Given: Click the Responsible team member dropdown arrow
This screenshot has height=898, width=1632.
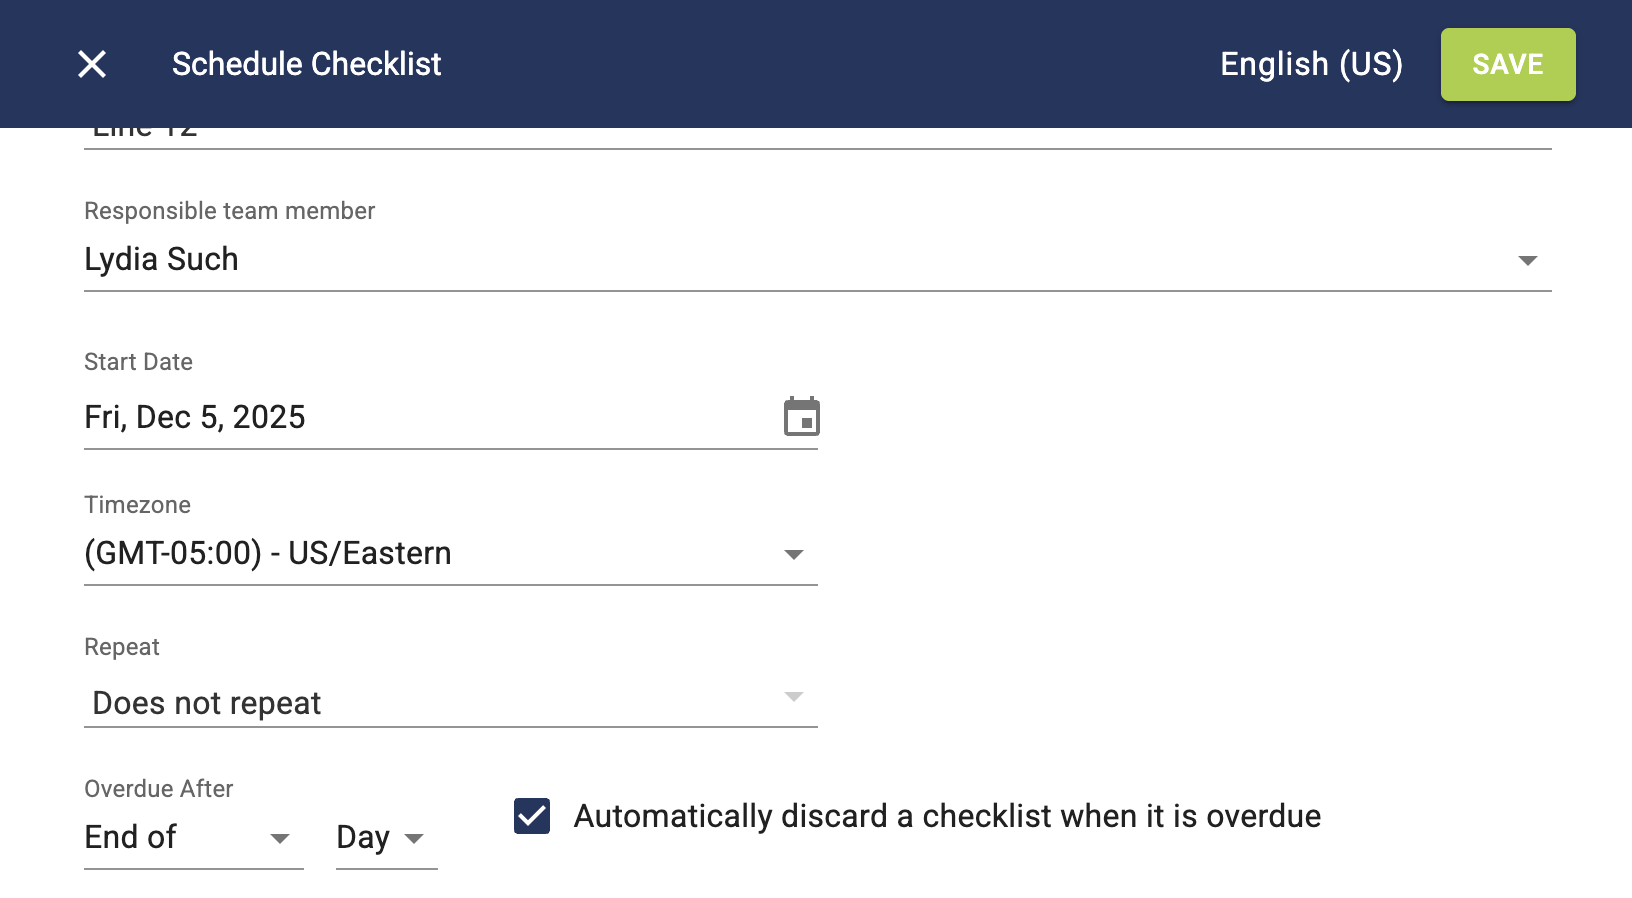Looking at the screenshot, I should [x=1527, y=261].
